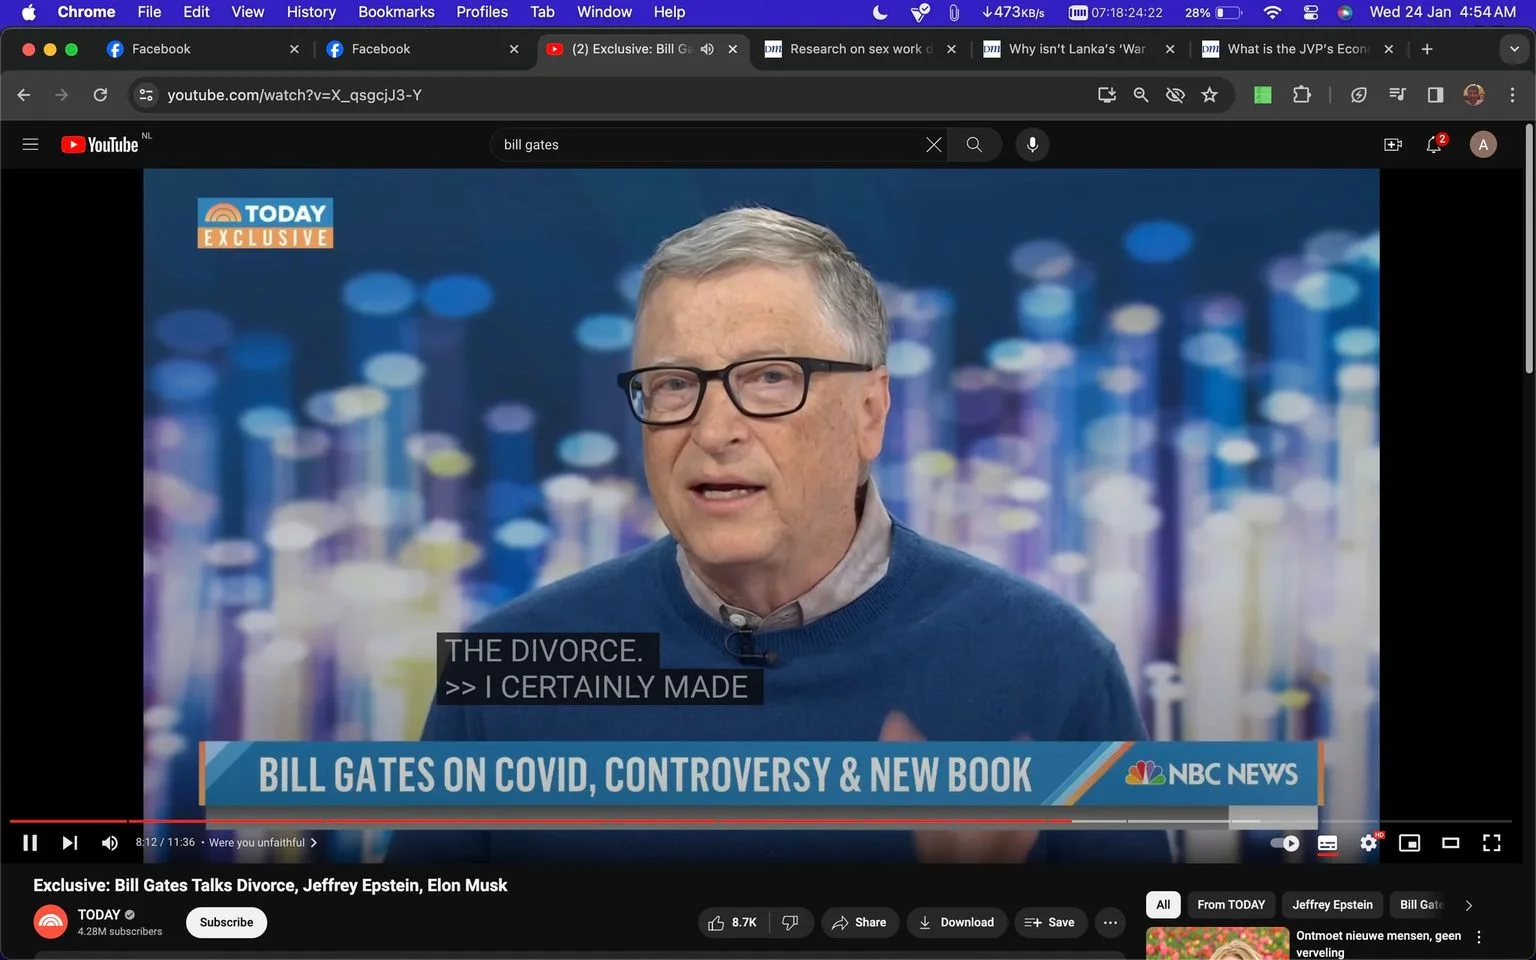Pause the video with the pause button
The width and height of the screenshot is (1536, 960).
30,843
